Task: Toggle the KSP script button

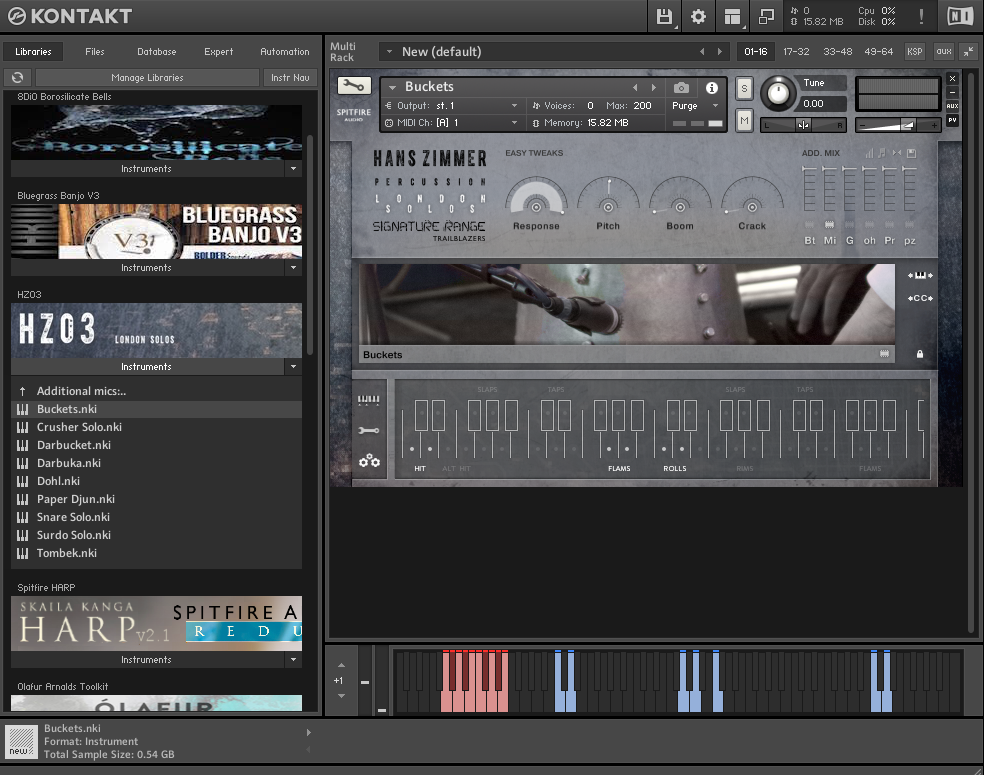Action: 914,51
